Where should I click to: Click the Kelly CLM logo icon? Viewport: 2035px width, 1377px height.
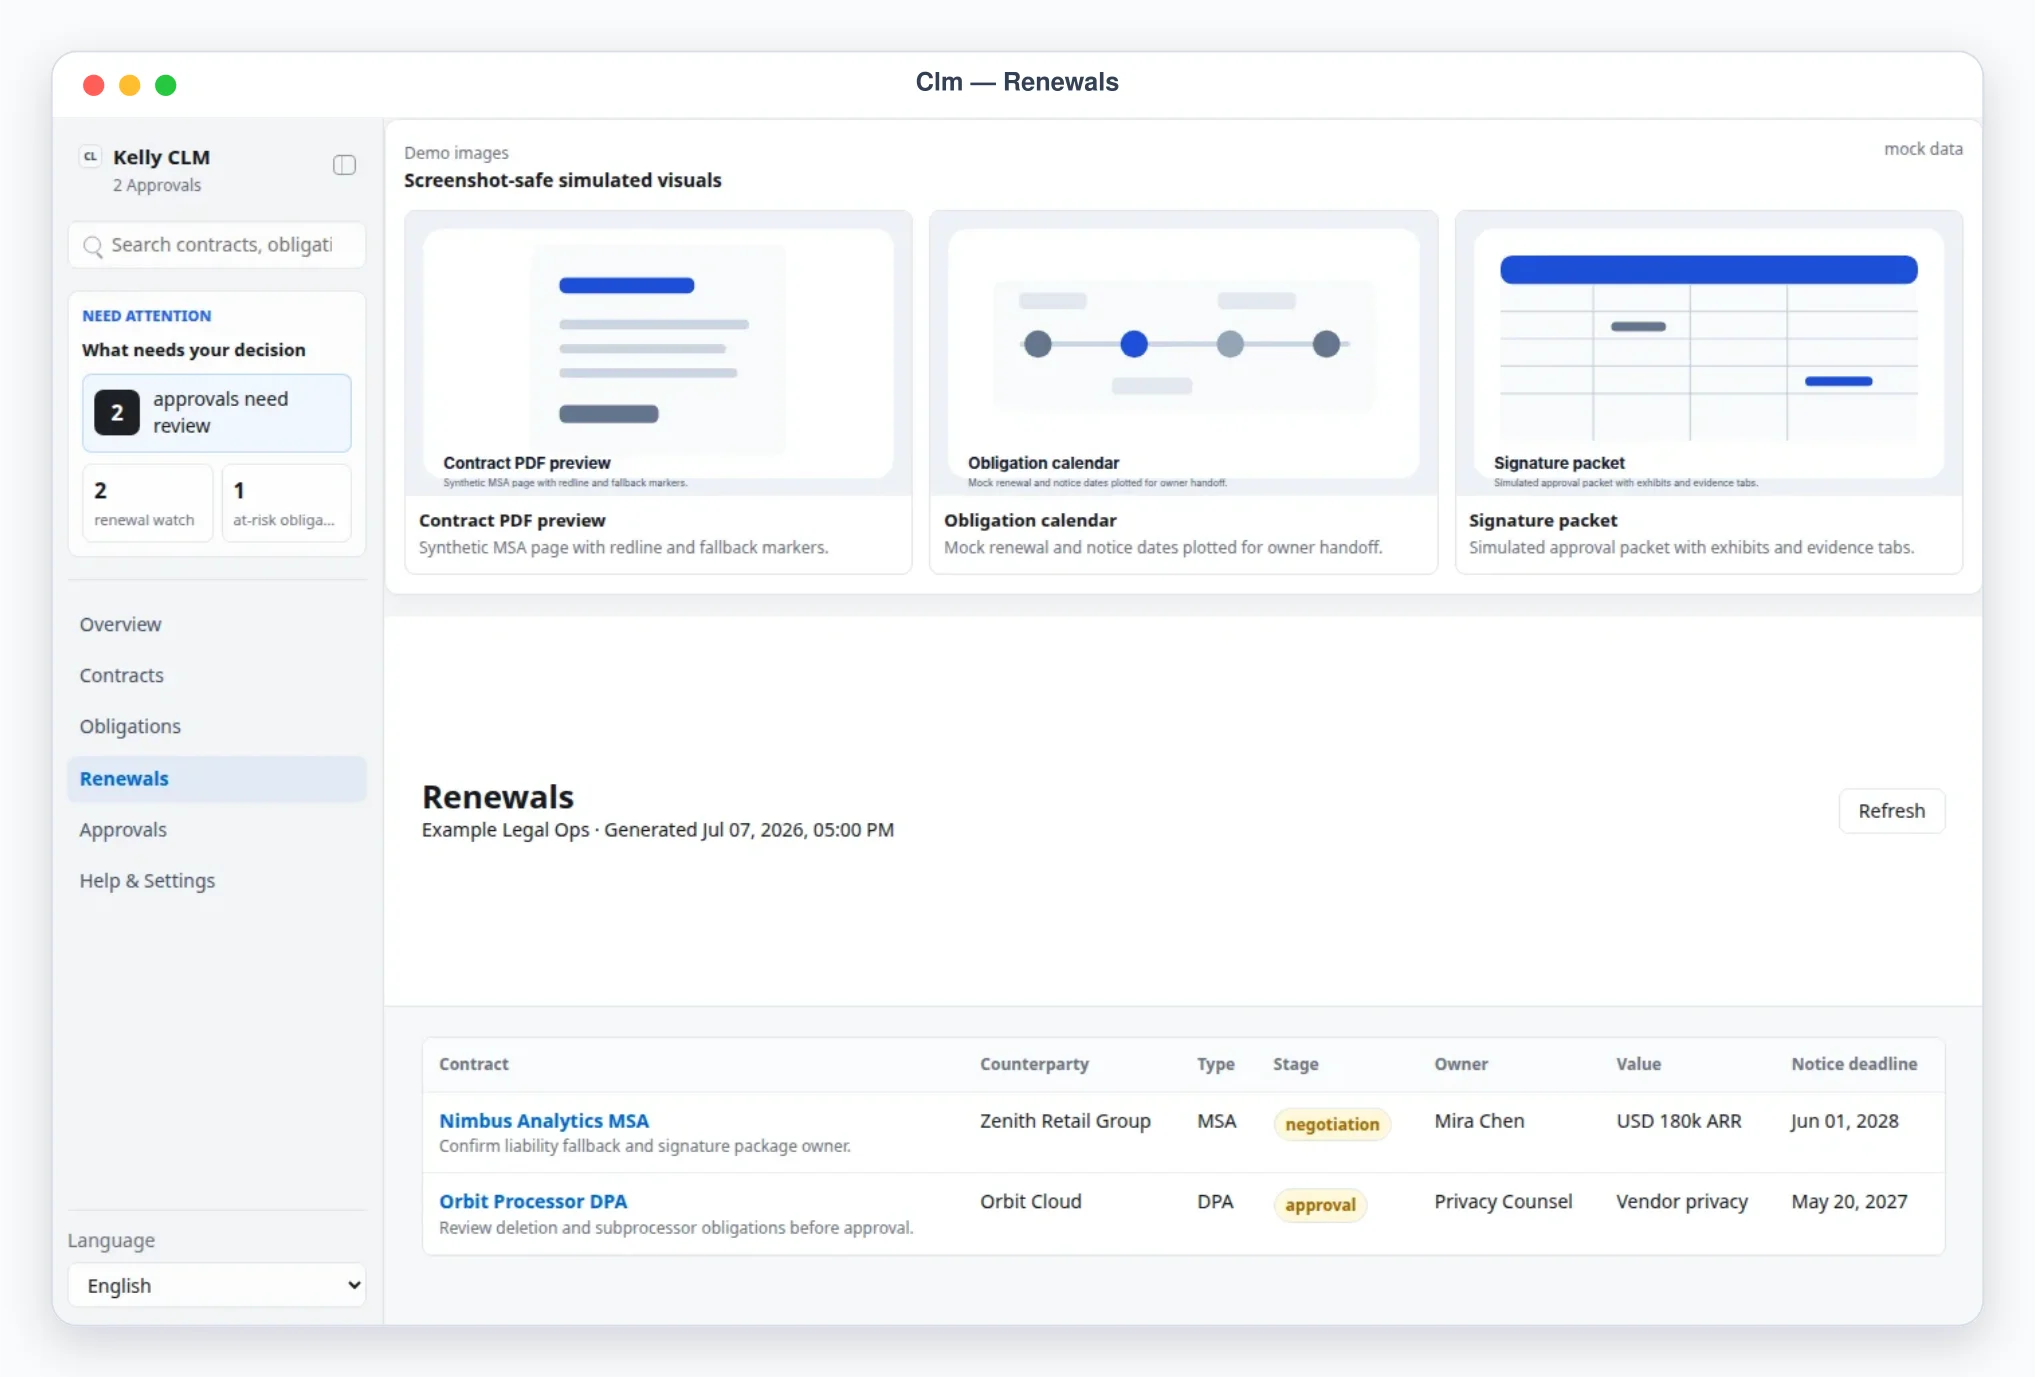tap(90, 157)
